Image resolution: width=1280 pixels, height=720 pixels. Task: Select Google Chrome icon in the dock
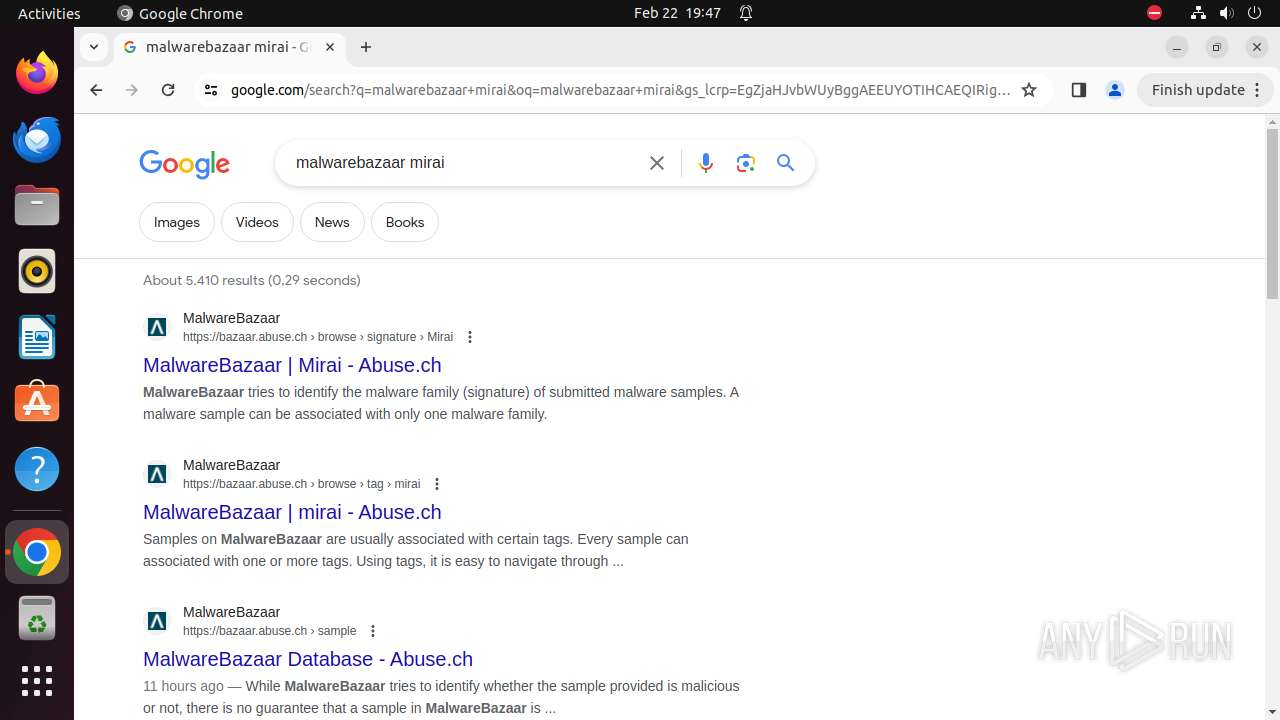[x=37, y=552]
